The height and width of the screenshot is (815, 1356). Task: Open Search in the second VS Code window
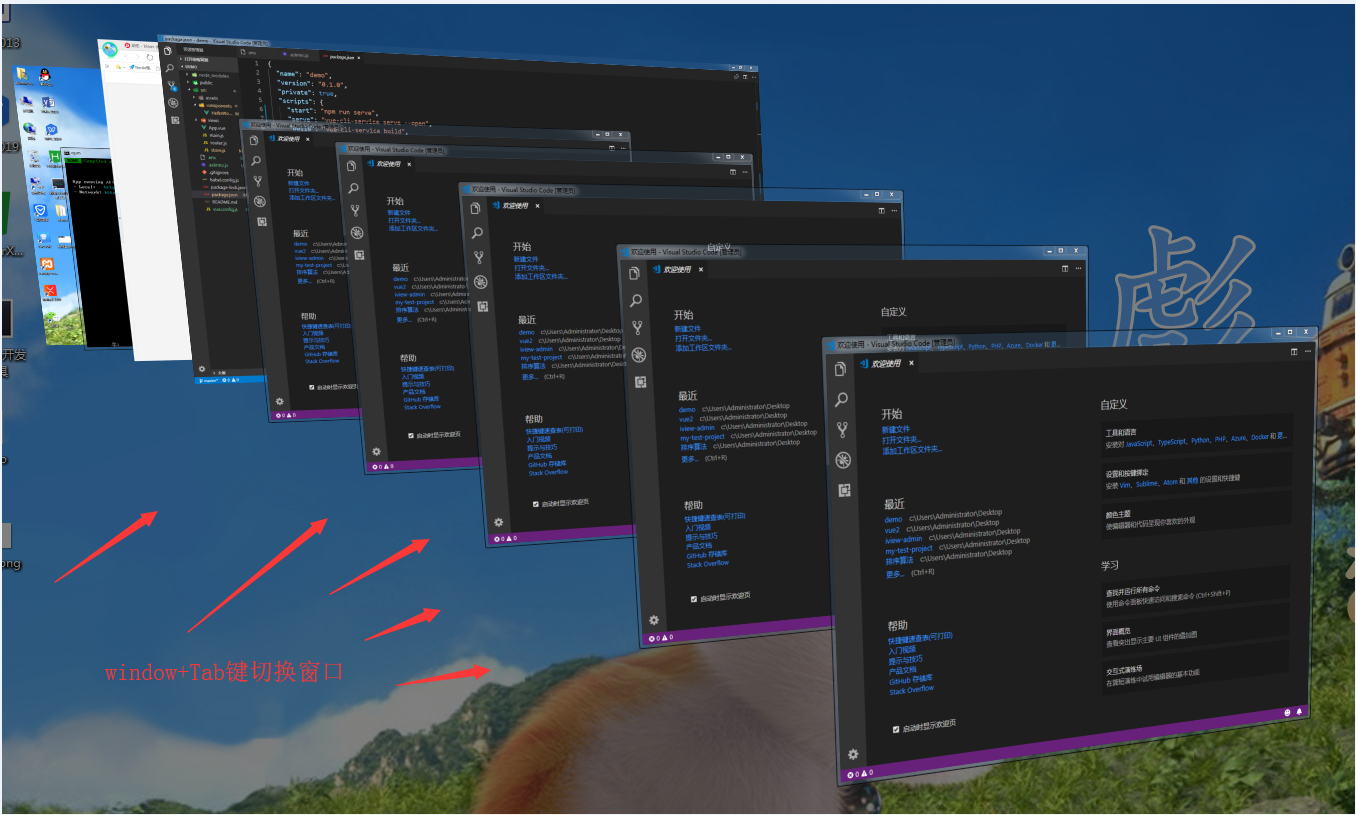pos(636,300)
